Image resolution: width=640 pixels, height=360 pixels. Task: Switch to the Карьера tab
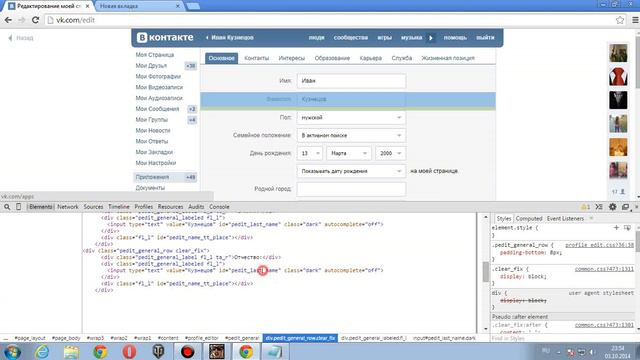pyautogui.click(x=371, y=58)
